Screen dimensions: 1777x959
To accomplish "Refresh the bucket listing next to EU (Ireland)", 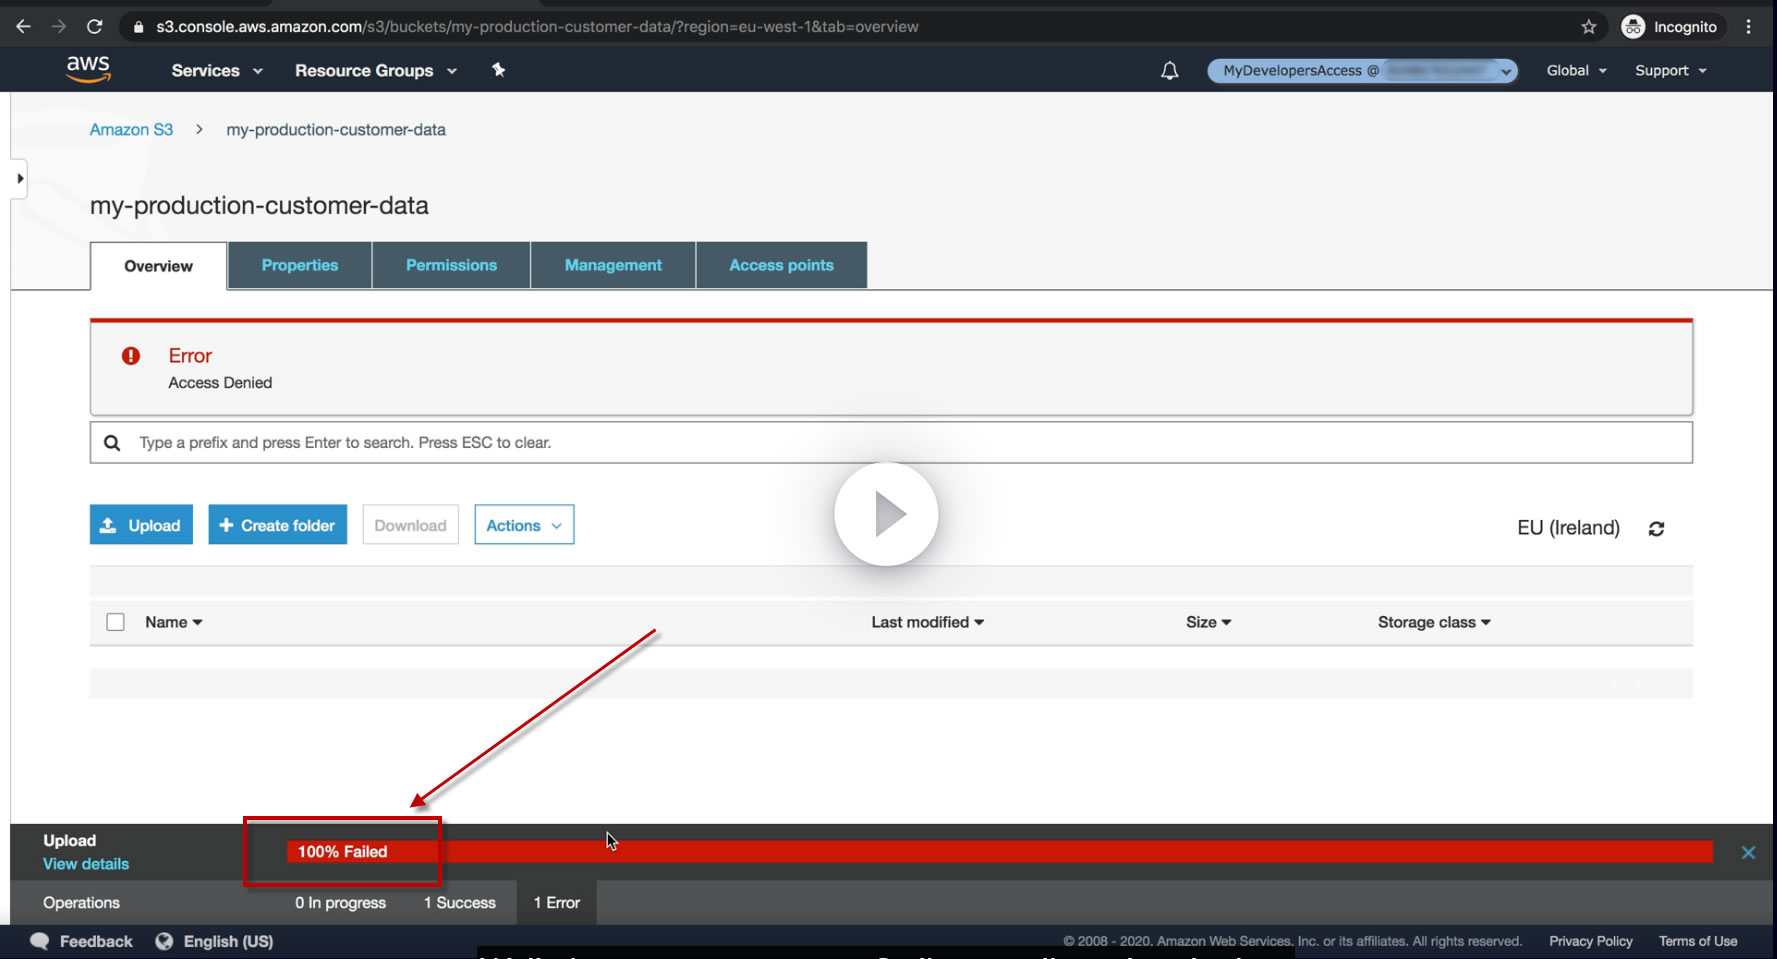I will click(1656, 528).
